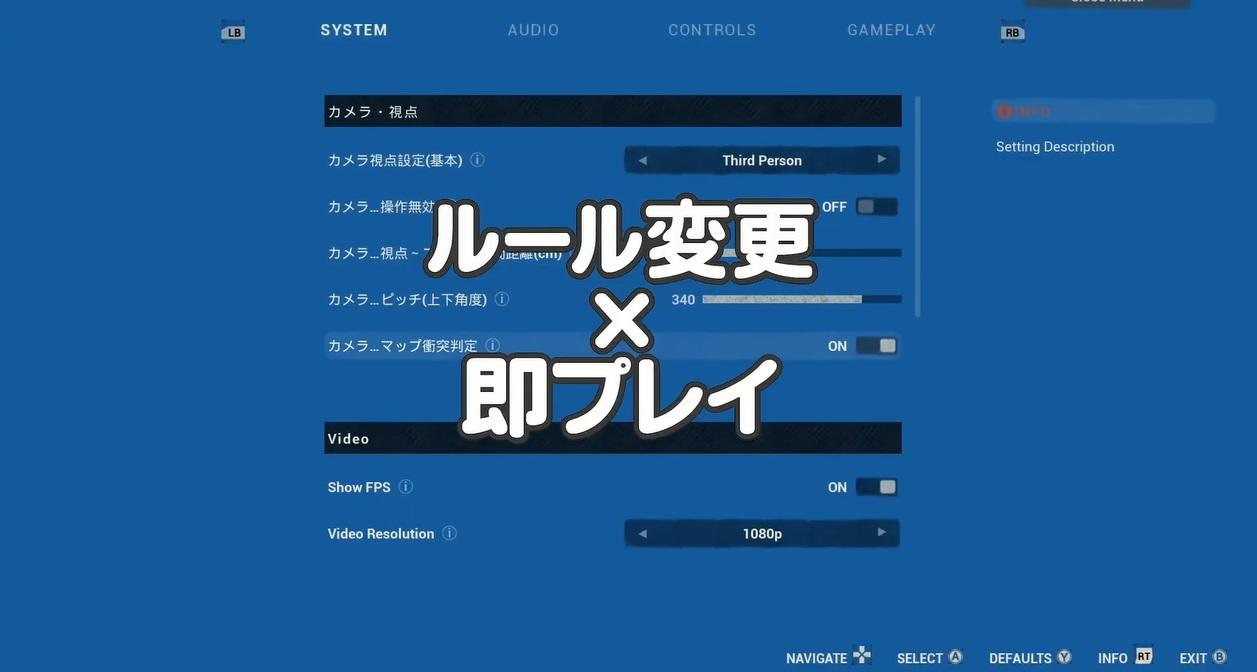The width and height of the screenshot is (1257, 672).
Task: Click the INFO button in footer
Action: tap(1125, 658)
